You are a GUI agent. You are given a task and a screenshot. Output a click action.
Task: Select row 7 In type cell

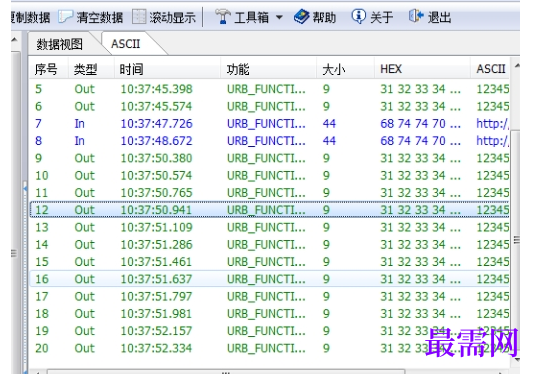coord(79,124)
